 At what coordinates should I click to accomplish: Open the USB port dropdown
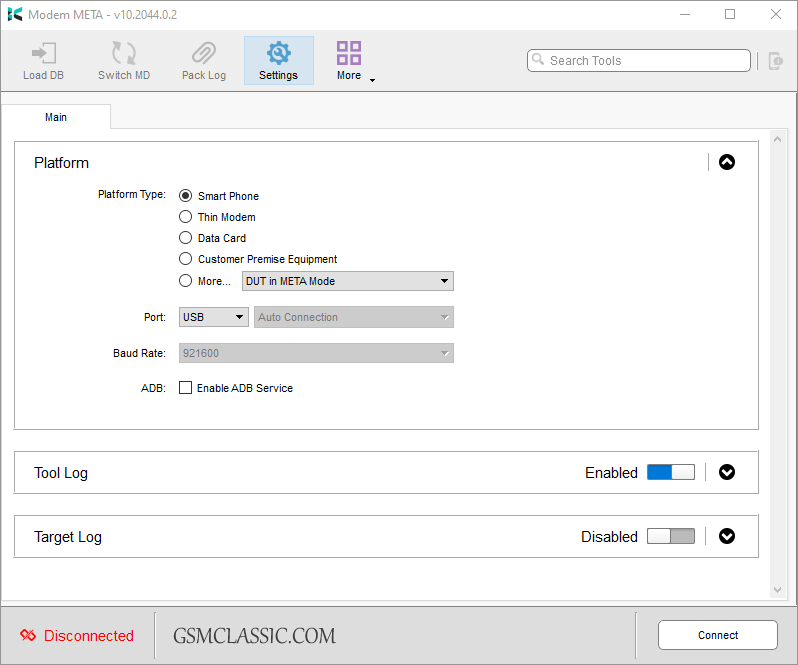(214, 317)
